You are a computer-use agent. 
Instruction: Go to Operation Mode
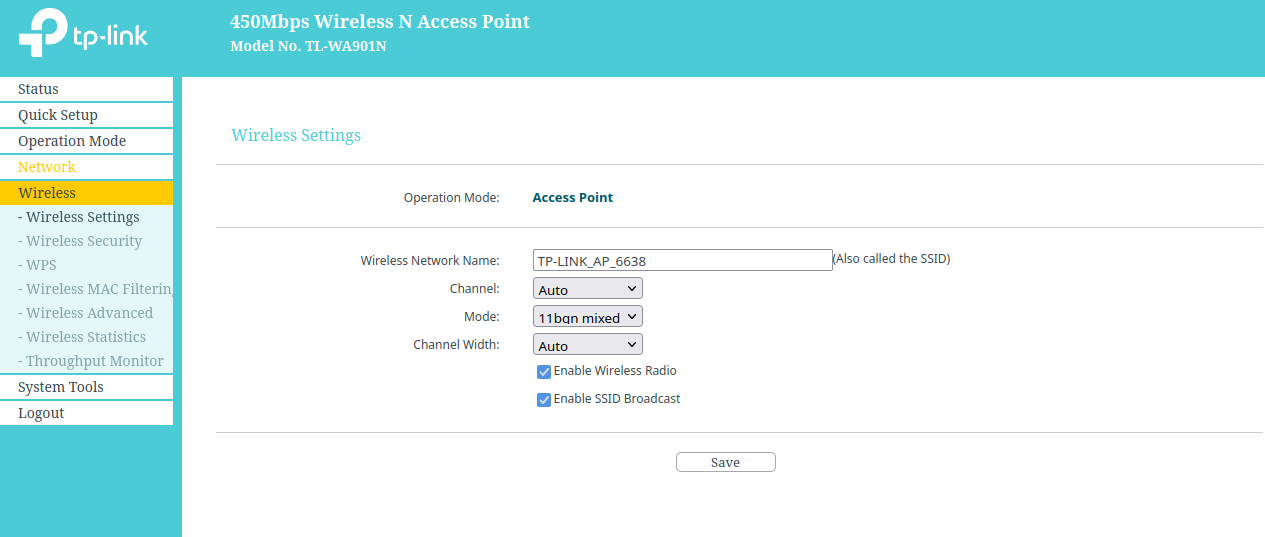[x=86, y=141]
